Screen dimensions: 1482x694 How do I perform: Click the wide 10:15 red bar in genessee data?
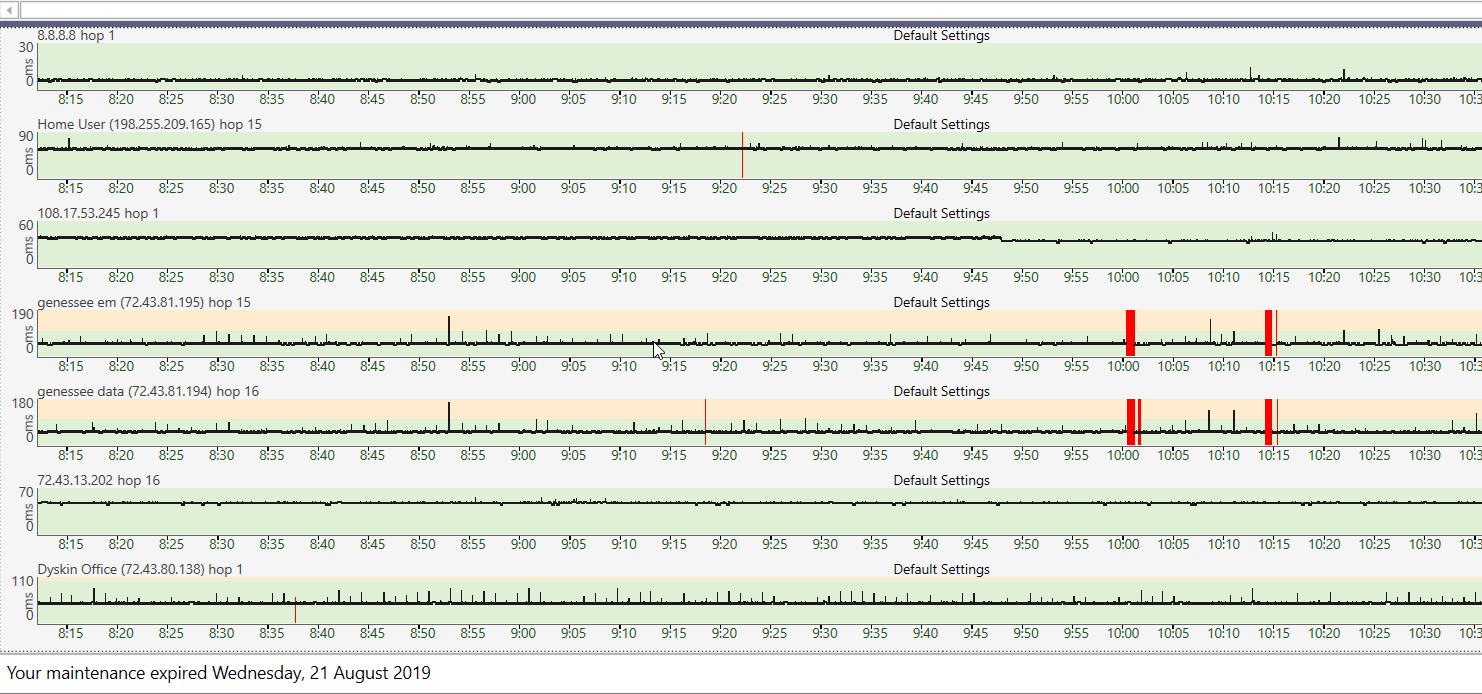coord(1268,421)
